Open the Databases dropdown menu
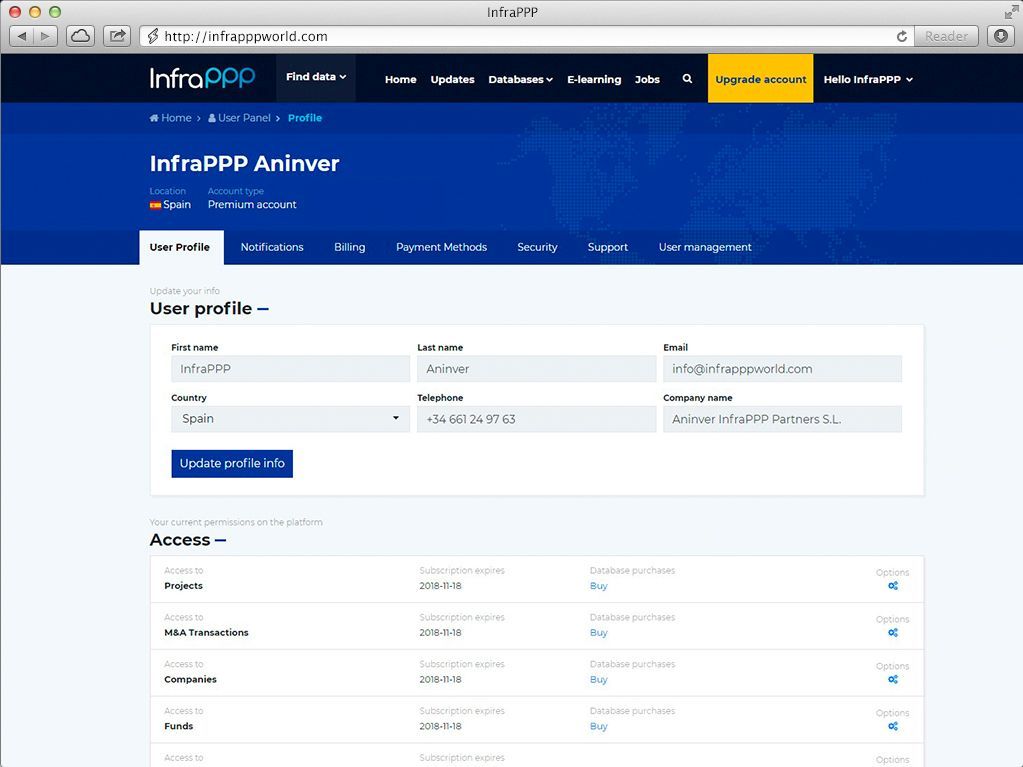Image resolution: width=1023 pixels, height=767 pixels. point(520,80)
